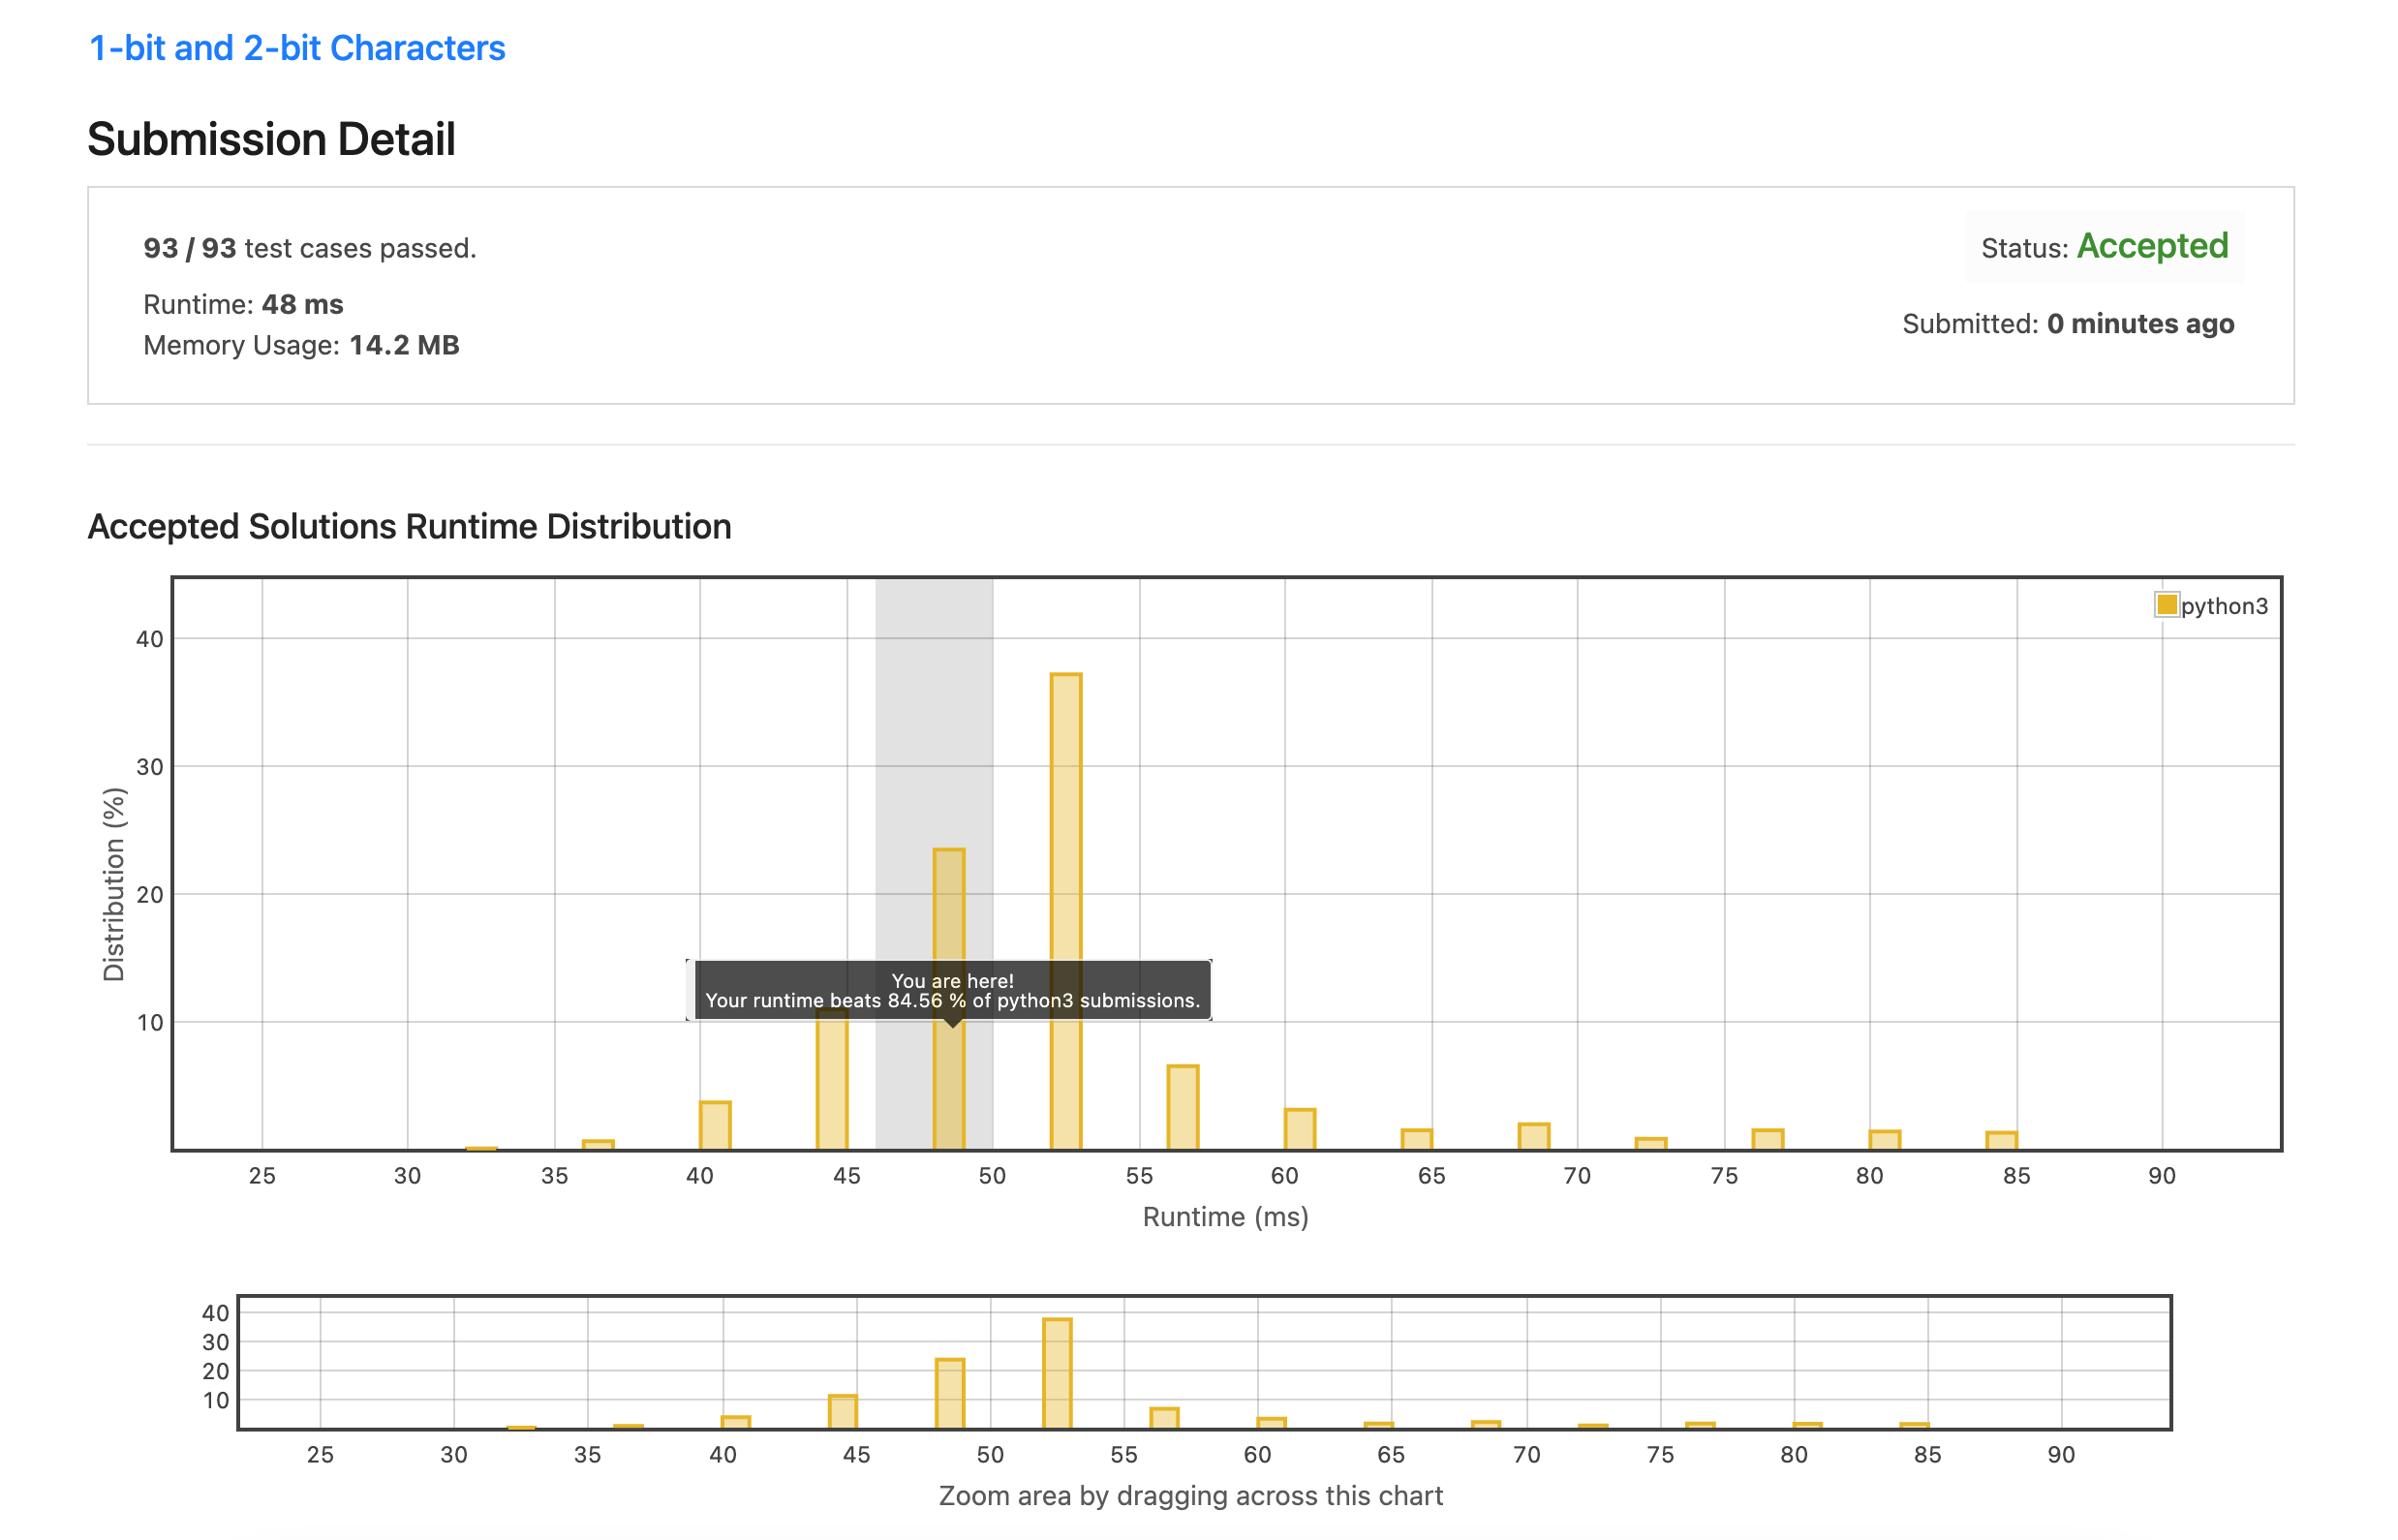This screenshot has width=2398, height=1540.
Task: Click tallest bar in the lower zoom chart
Action: [x=1057, y=1373]
